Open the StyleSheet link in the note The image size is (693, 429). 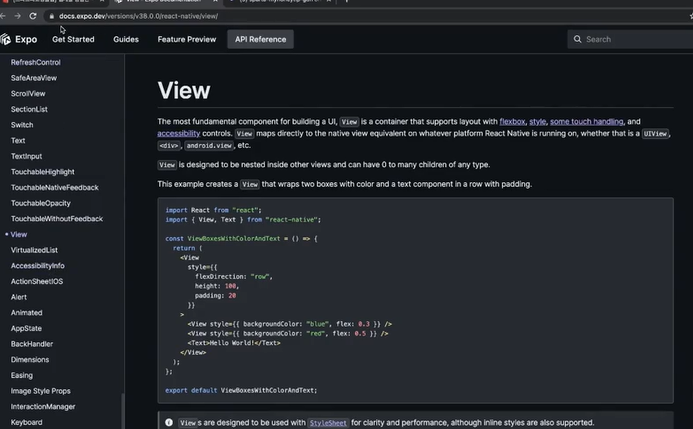coord(328,423)
